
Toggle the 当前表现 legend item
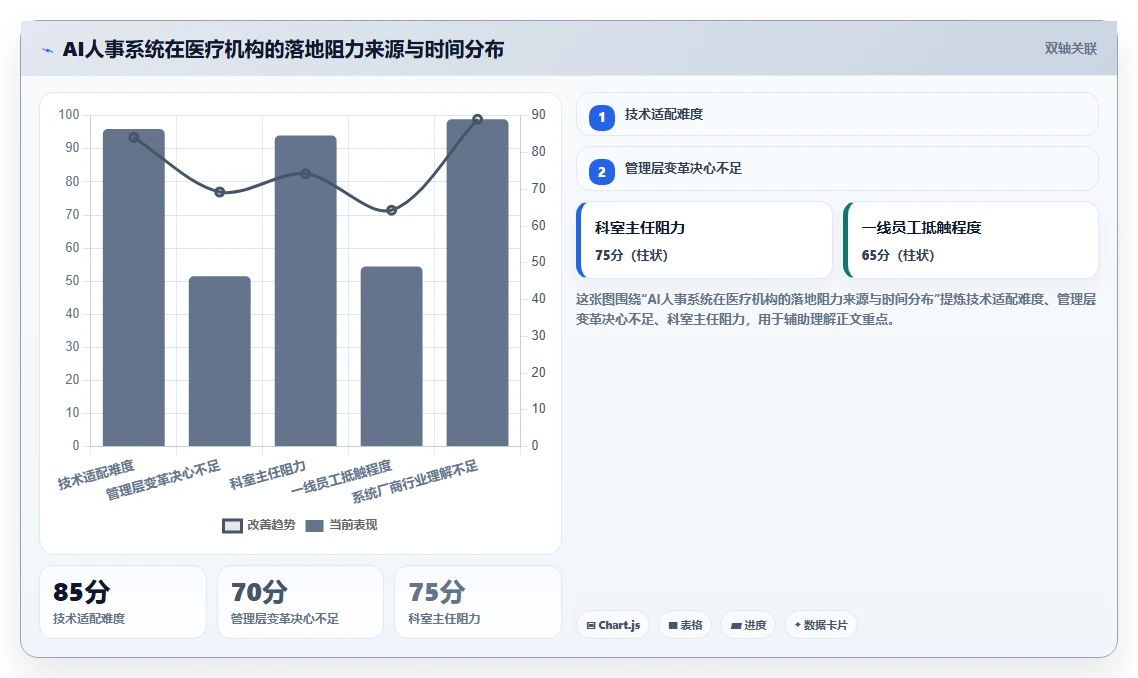[341, 525]
